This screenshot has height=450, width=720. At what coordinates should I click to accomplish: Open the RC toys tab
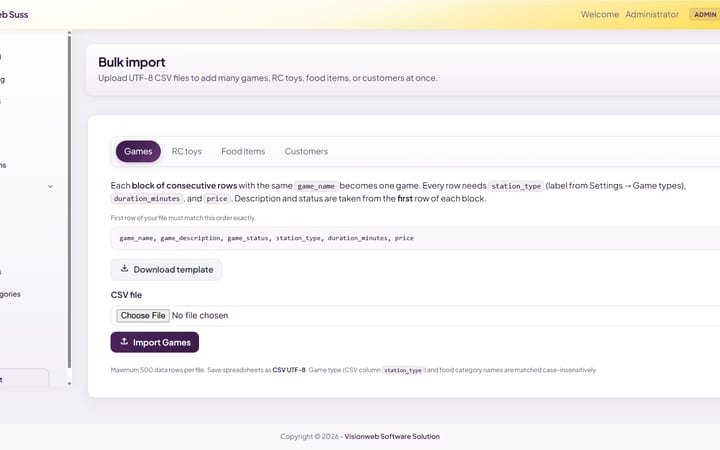point(186,152)
